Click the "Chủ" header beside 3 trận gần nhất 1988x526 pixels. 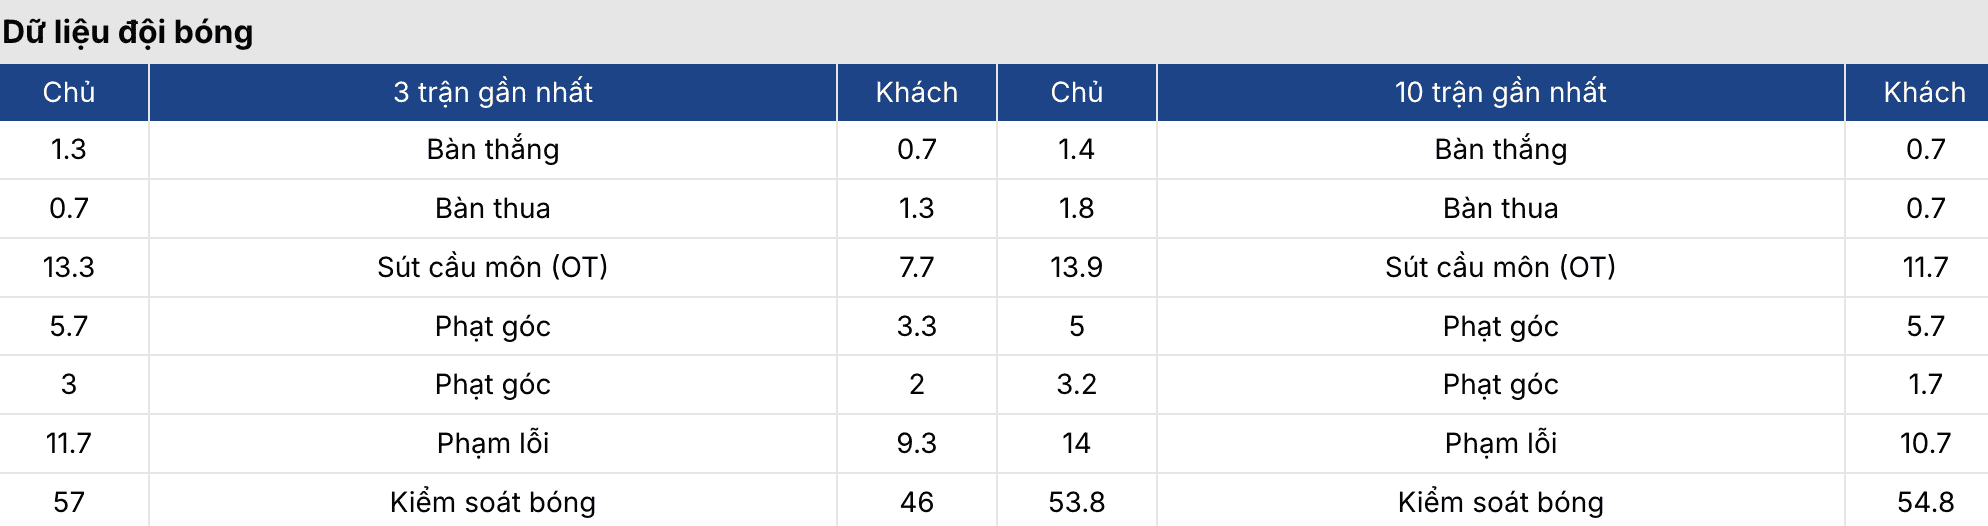pyautogui.click(x=69, y=92)
